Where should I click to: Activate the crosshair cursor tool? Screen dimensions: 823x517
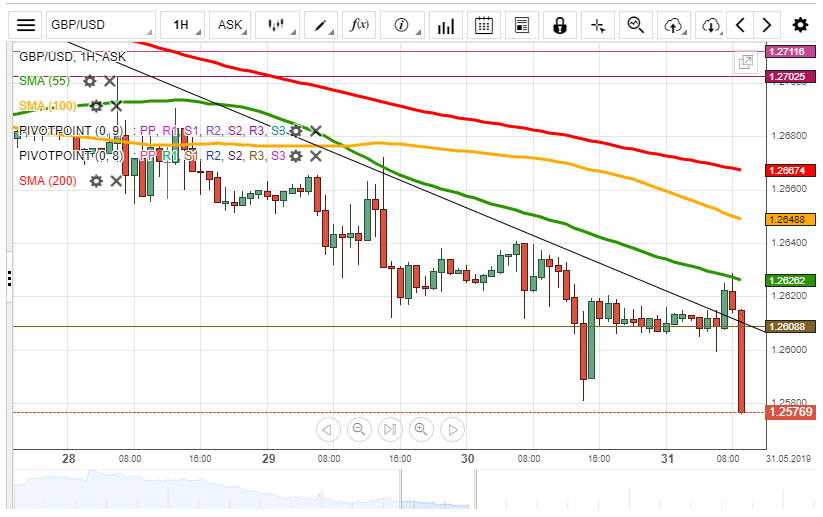point(598,25)
